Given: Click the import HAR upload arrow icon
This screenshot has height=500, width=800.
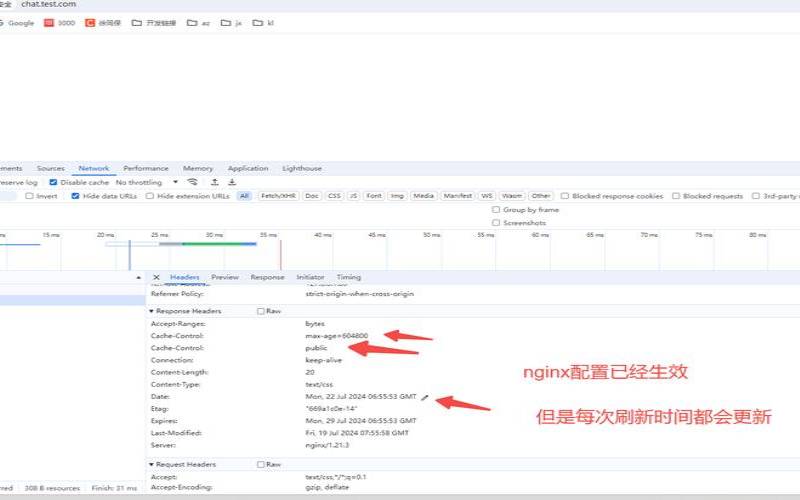Looking at the screenshot, I should click(214, 183).
